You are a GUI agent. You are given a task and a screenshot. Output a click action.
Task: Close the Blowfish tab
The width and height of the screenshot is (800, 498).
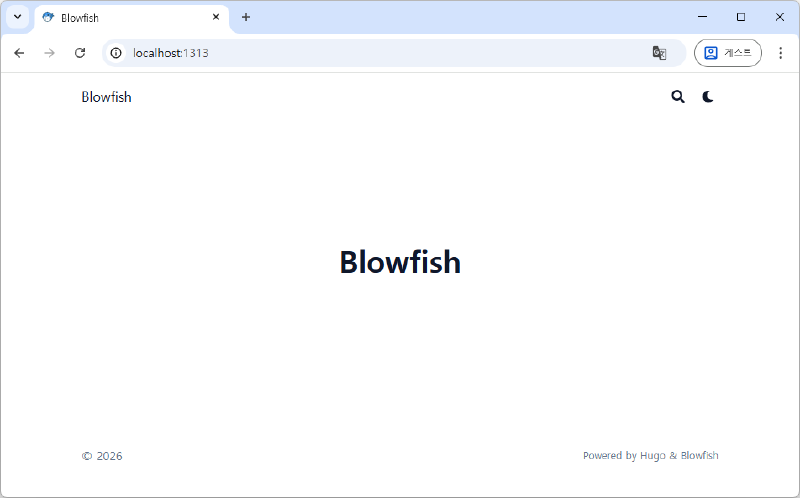click(x=216, y=17)
